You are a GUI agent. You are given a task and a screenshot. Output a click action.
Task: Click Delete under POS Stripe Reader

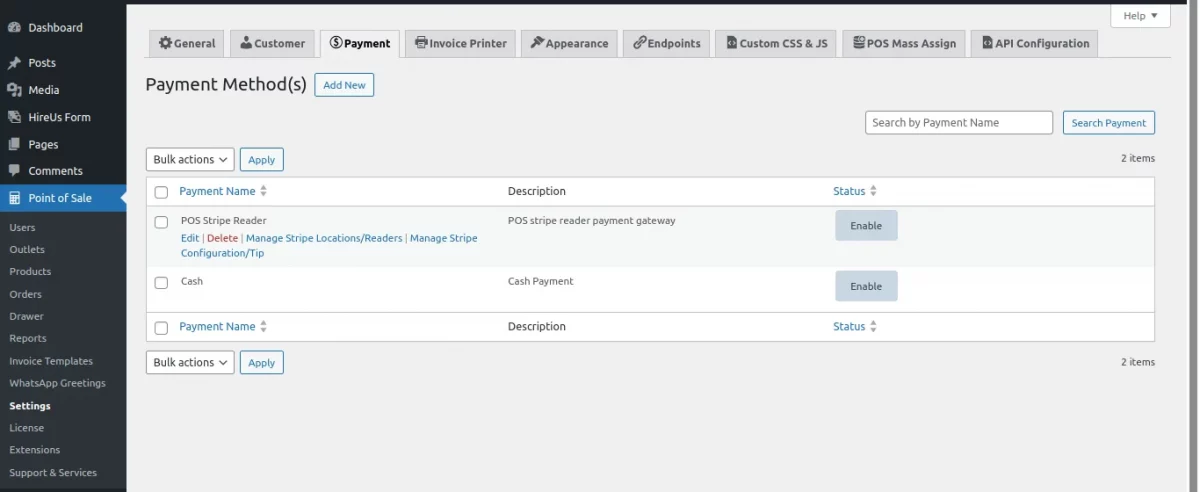coord(223,238)
